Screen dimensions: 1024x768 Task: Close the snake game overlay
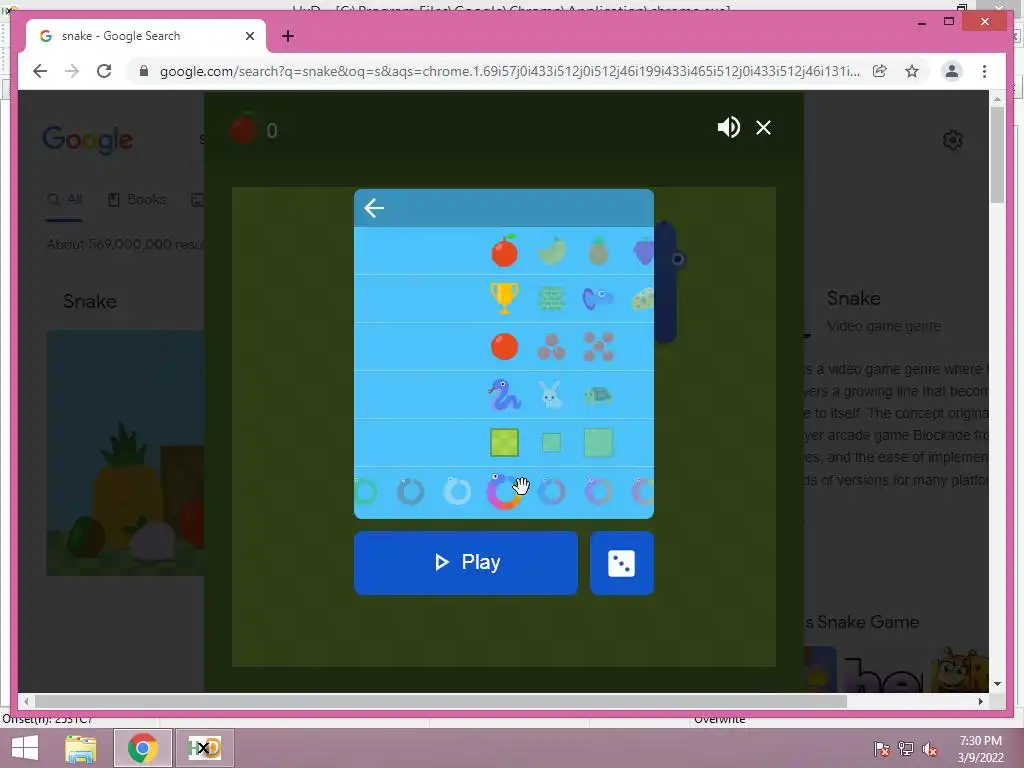tap(763, 127)
